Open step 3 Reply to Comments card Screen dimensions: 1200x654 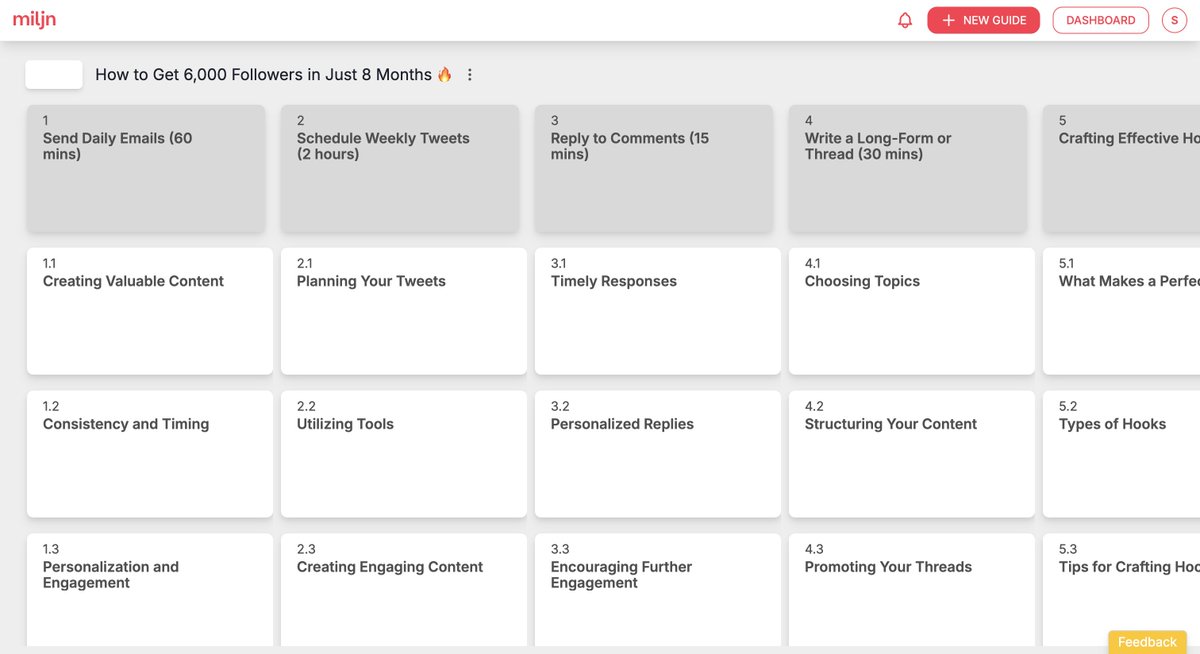click(x=654, y=169)
